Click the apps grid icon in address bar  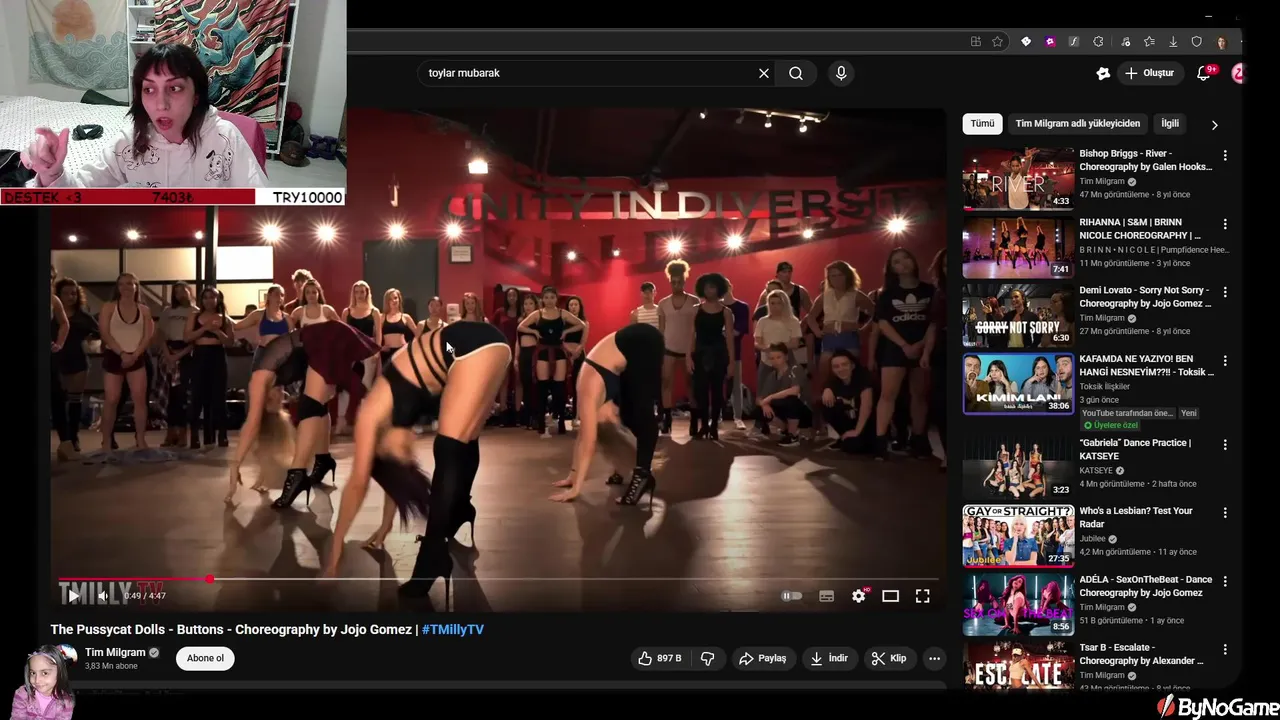tap(976, 42)
